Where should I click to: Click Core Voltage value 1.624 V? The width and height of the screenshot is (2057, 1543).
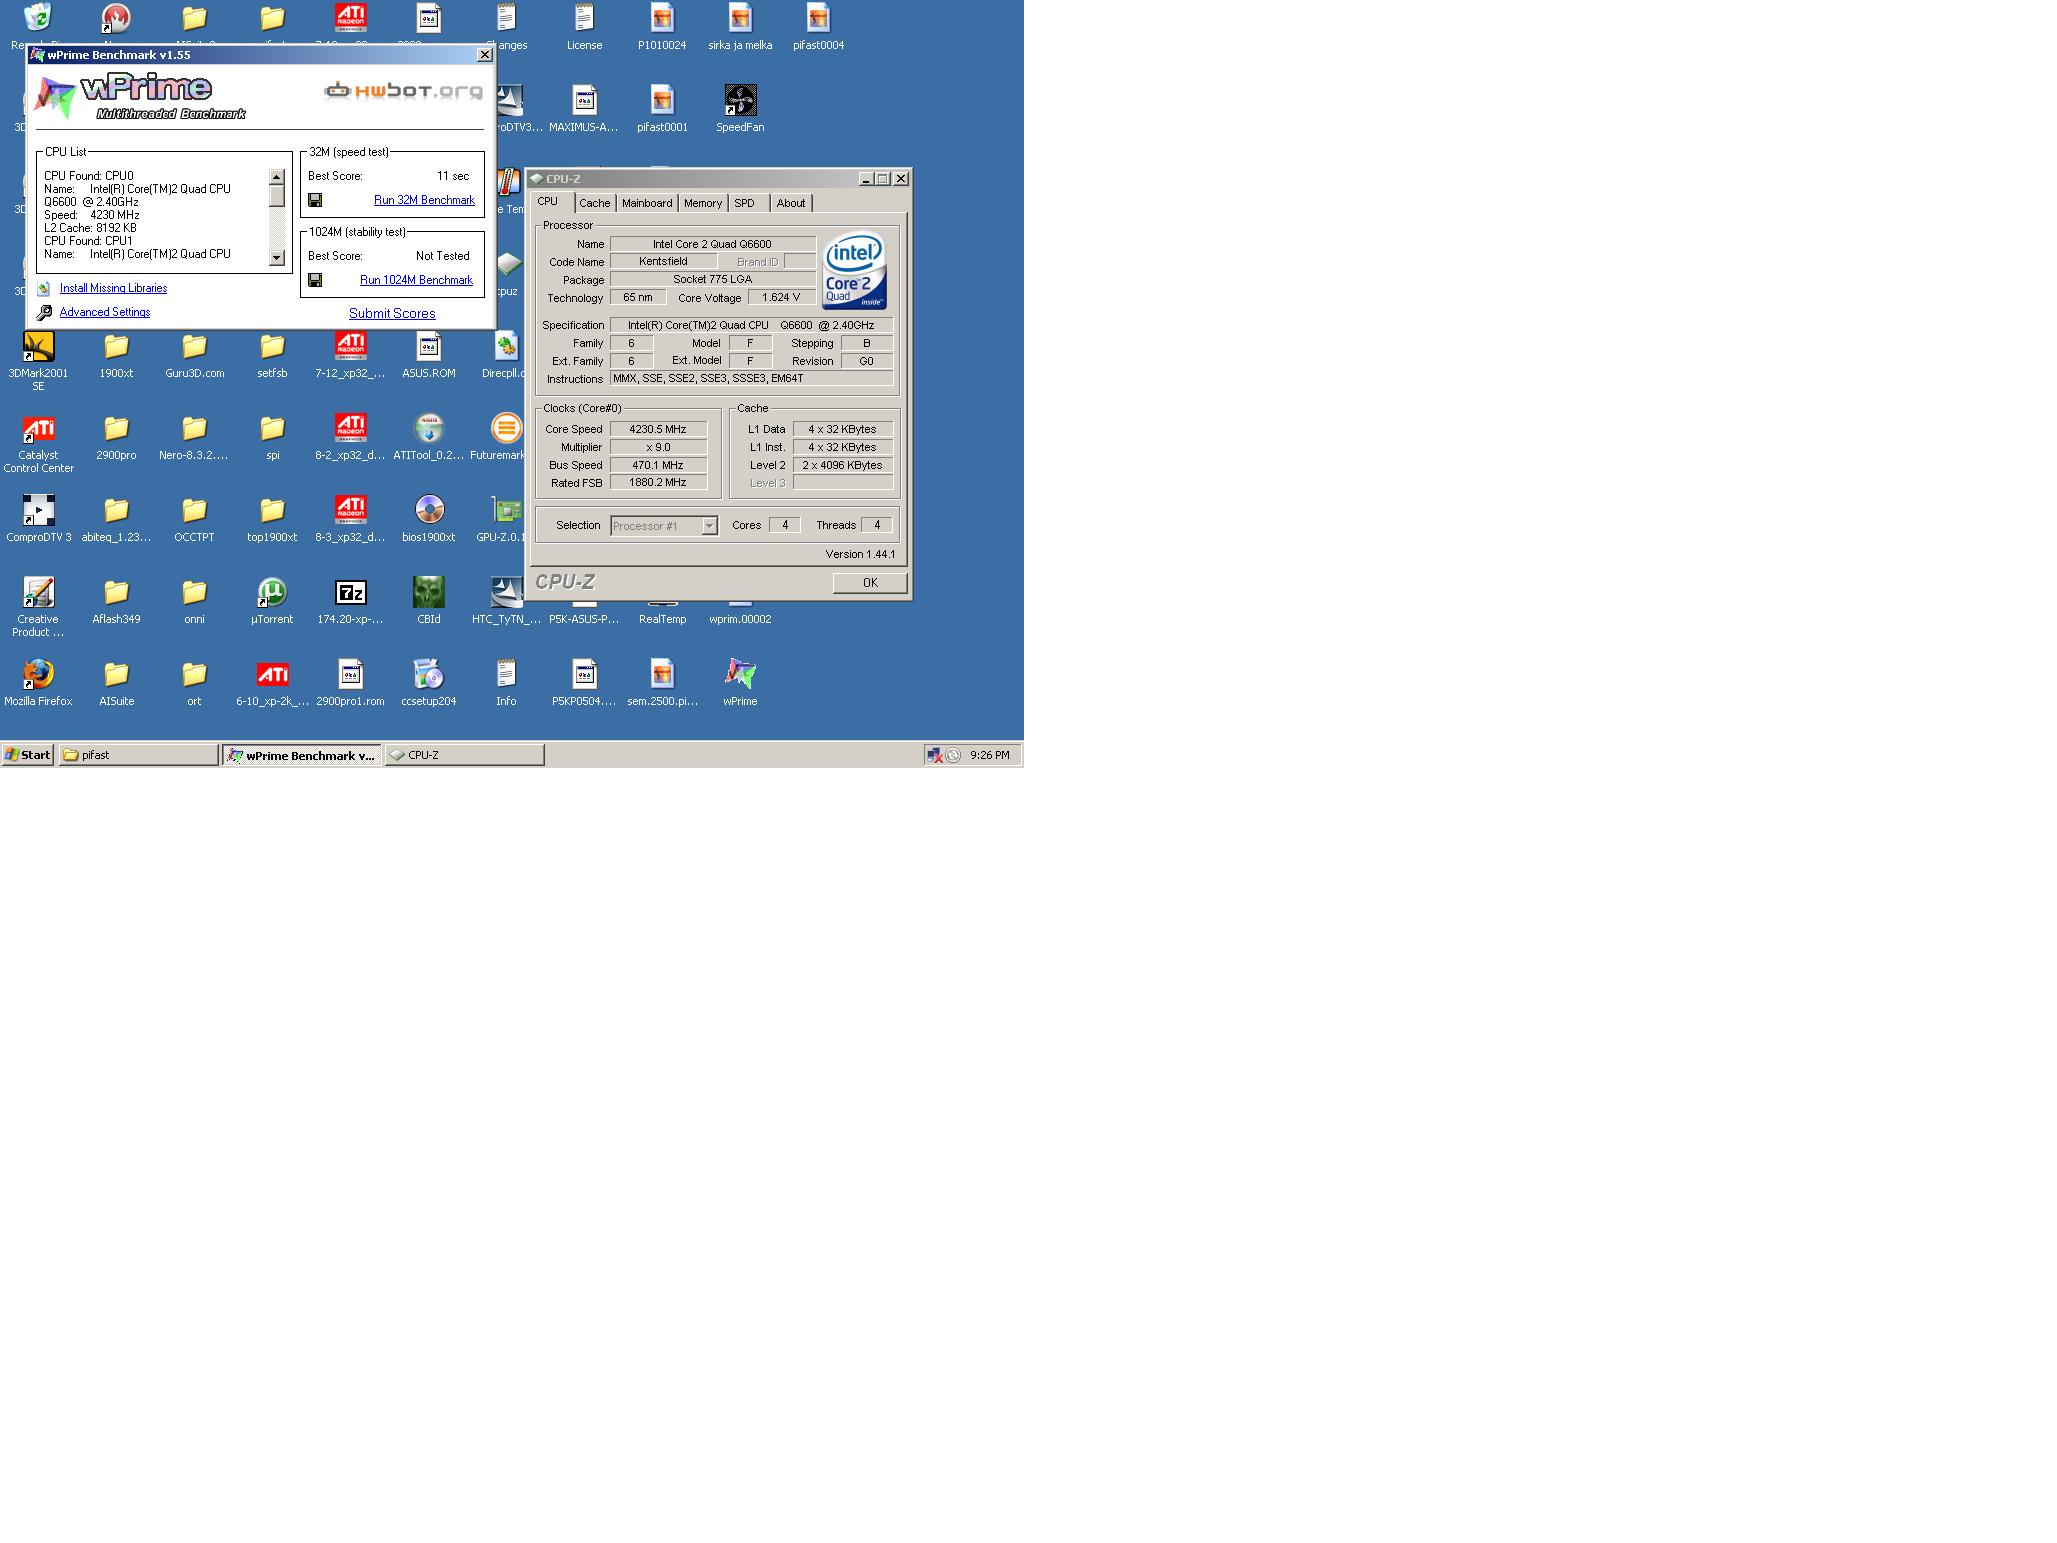coord(780,297)
